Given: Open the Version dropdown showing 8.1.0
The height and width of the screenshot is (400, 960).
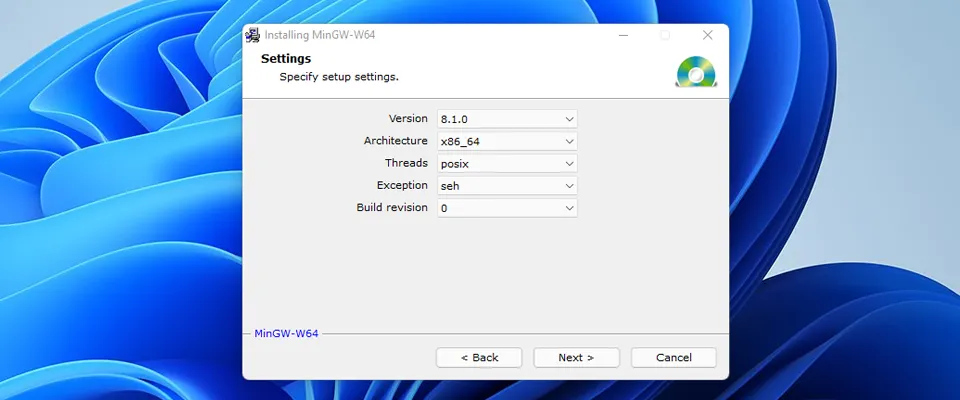Looking at the screenshot, I should point(507,119).
